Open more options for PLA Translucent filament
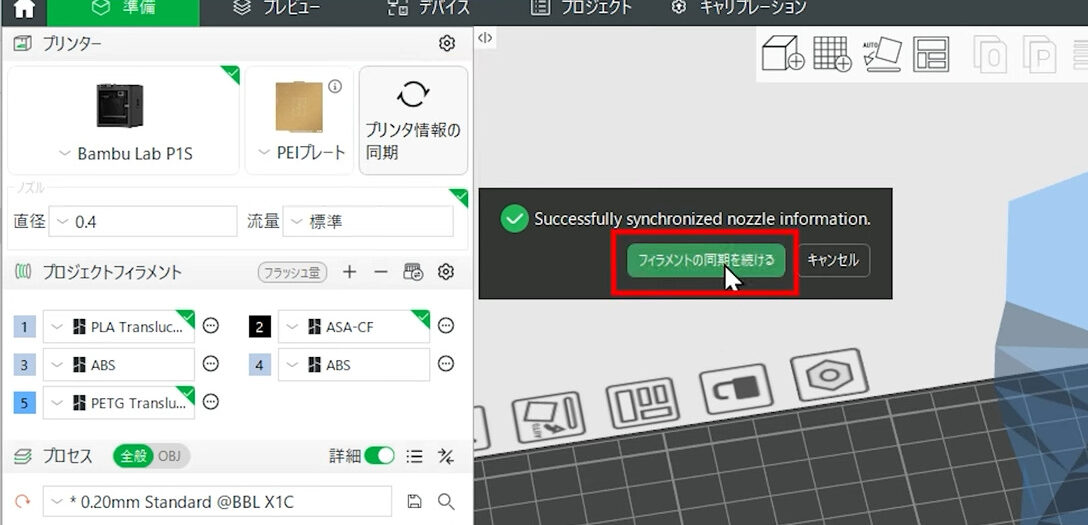Screen dimensions: 1088x525 click(210, 325)
